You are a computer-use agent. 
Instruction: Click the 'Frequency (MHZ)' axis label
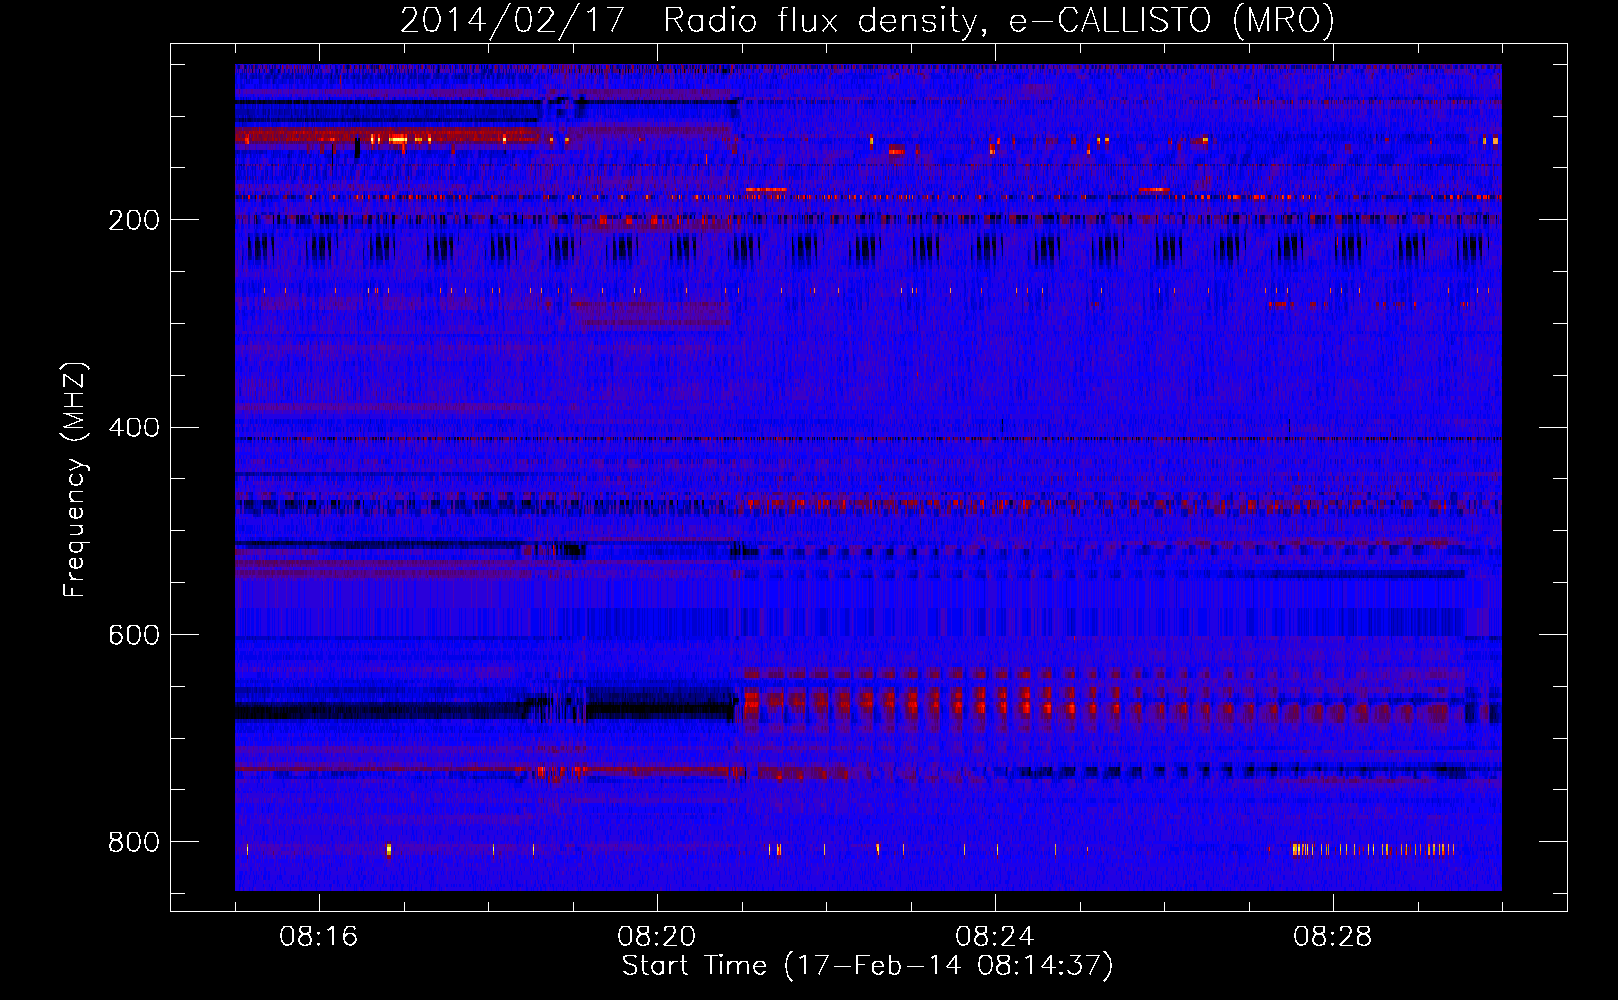pyautogui.click(x=75, y=480)
